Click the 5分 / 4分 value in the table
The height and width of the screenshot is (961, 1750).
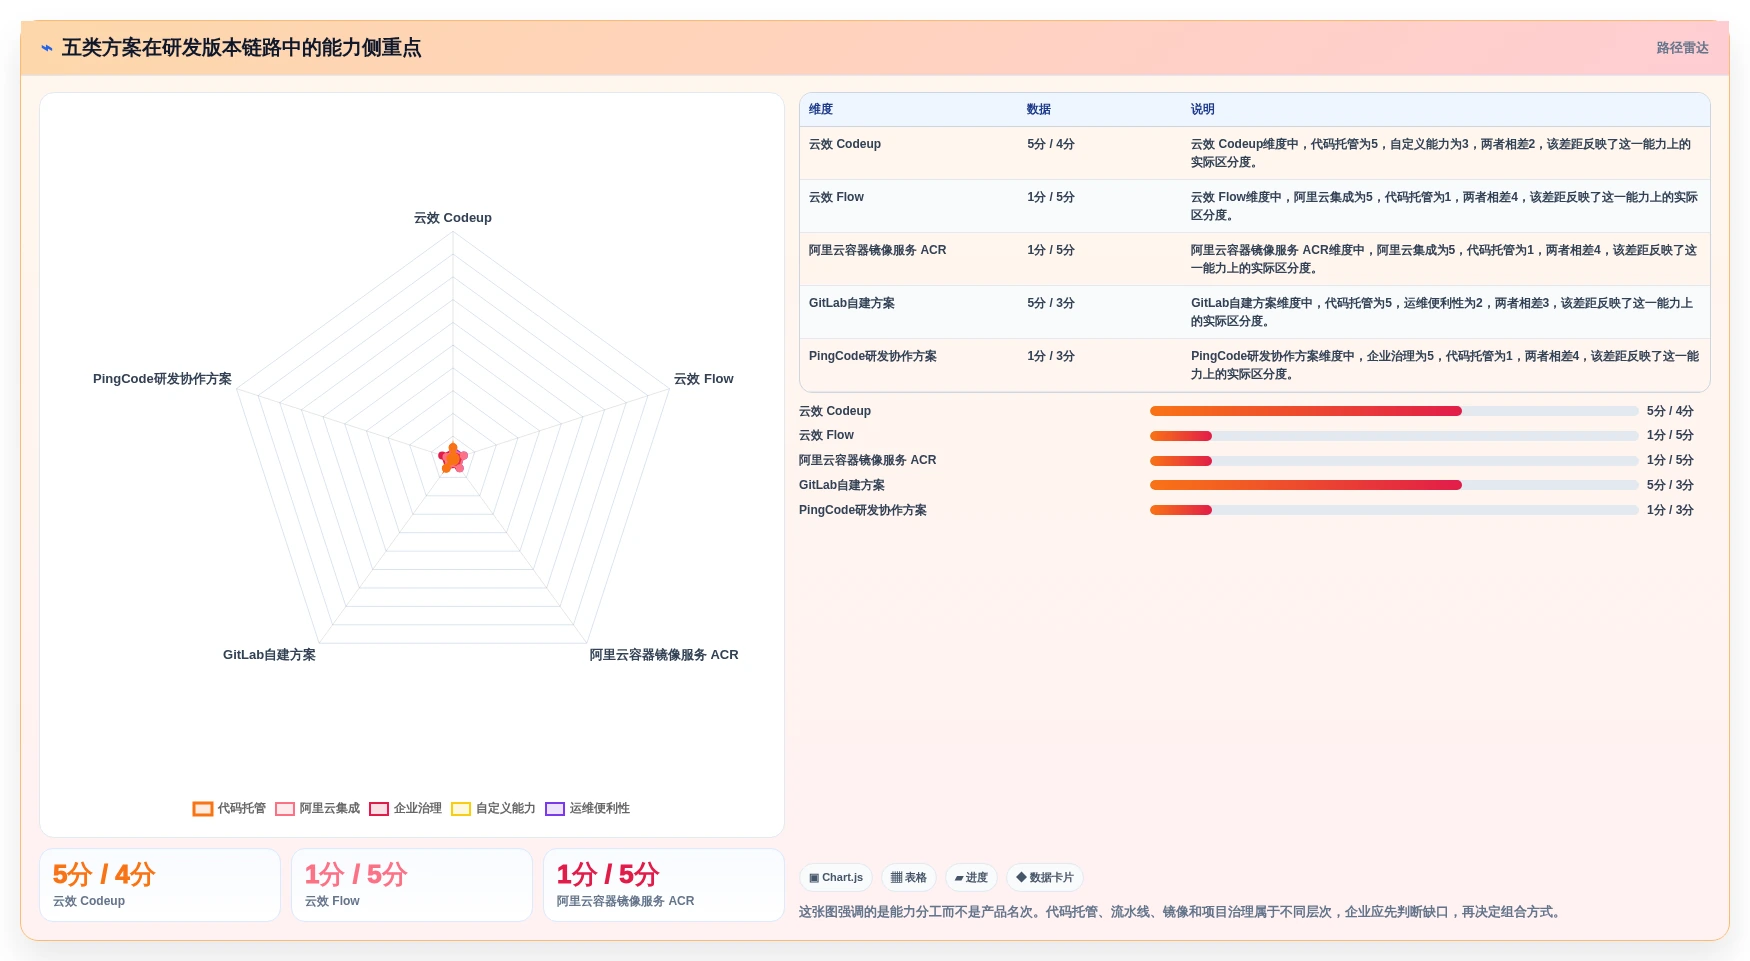coord(1051,144)
